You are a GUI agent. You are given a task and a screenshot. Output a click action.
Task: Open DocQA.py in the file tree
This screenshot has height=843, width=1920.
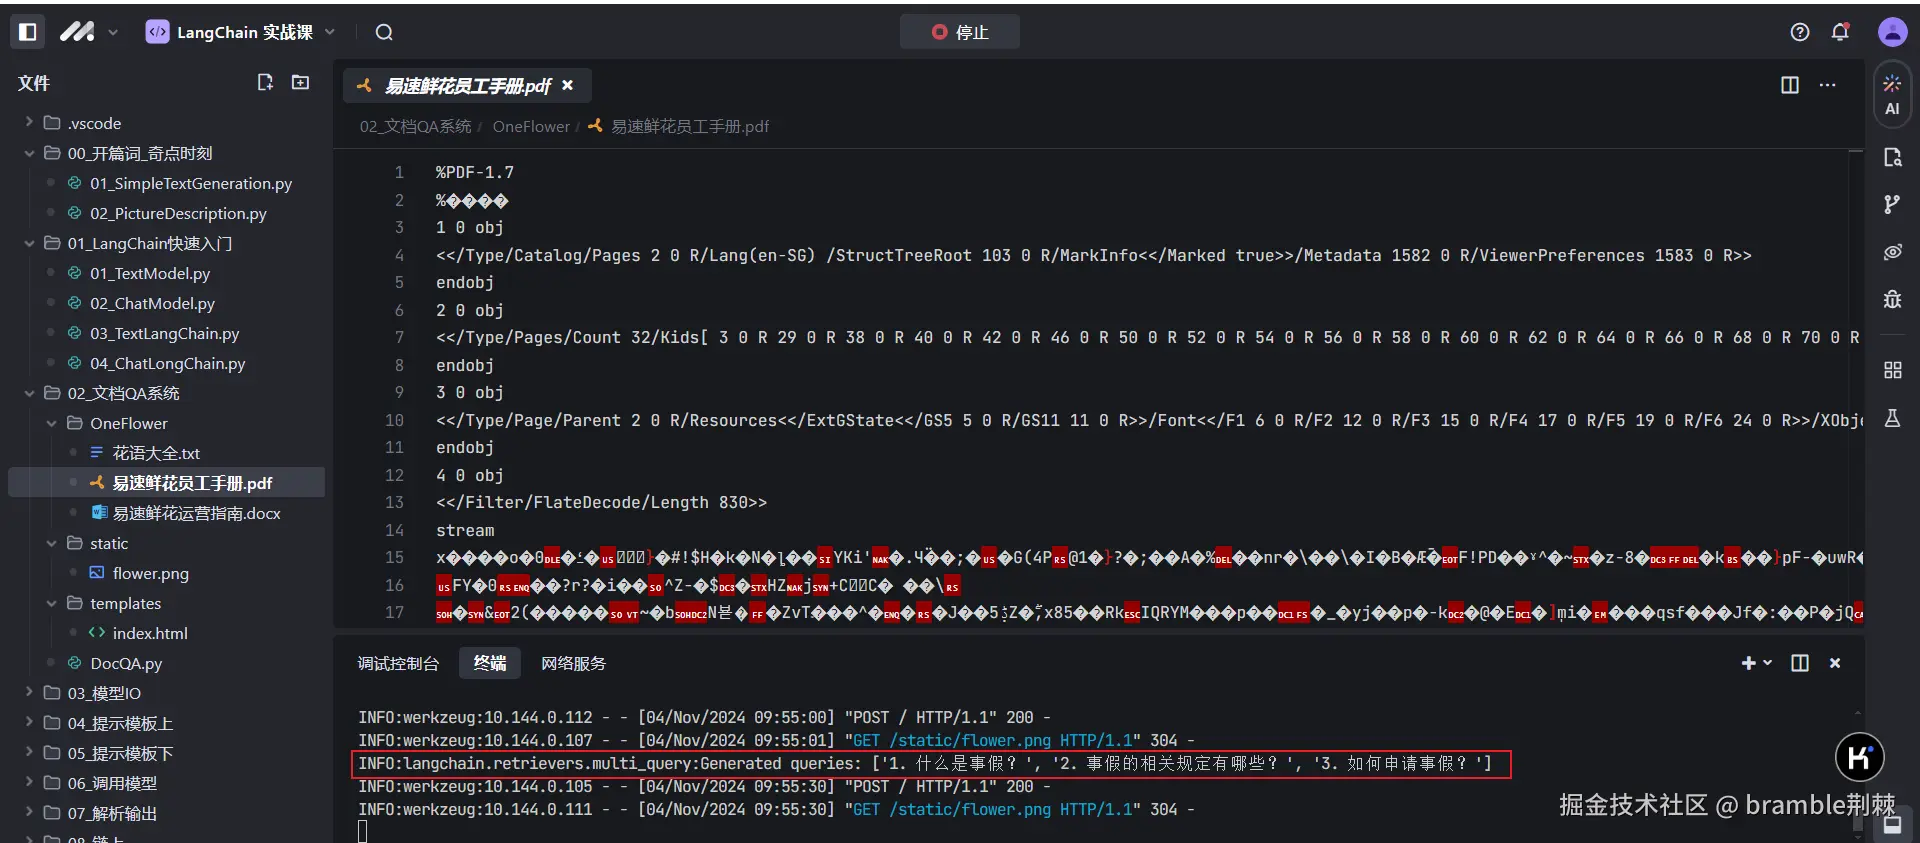(126, 663)
